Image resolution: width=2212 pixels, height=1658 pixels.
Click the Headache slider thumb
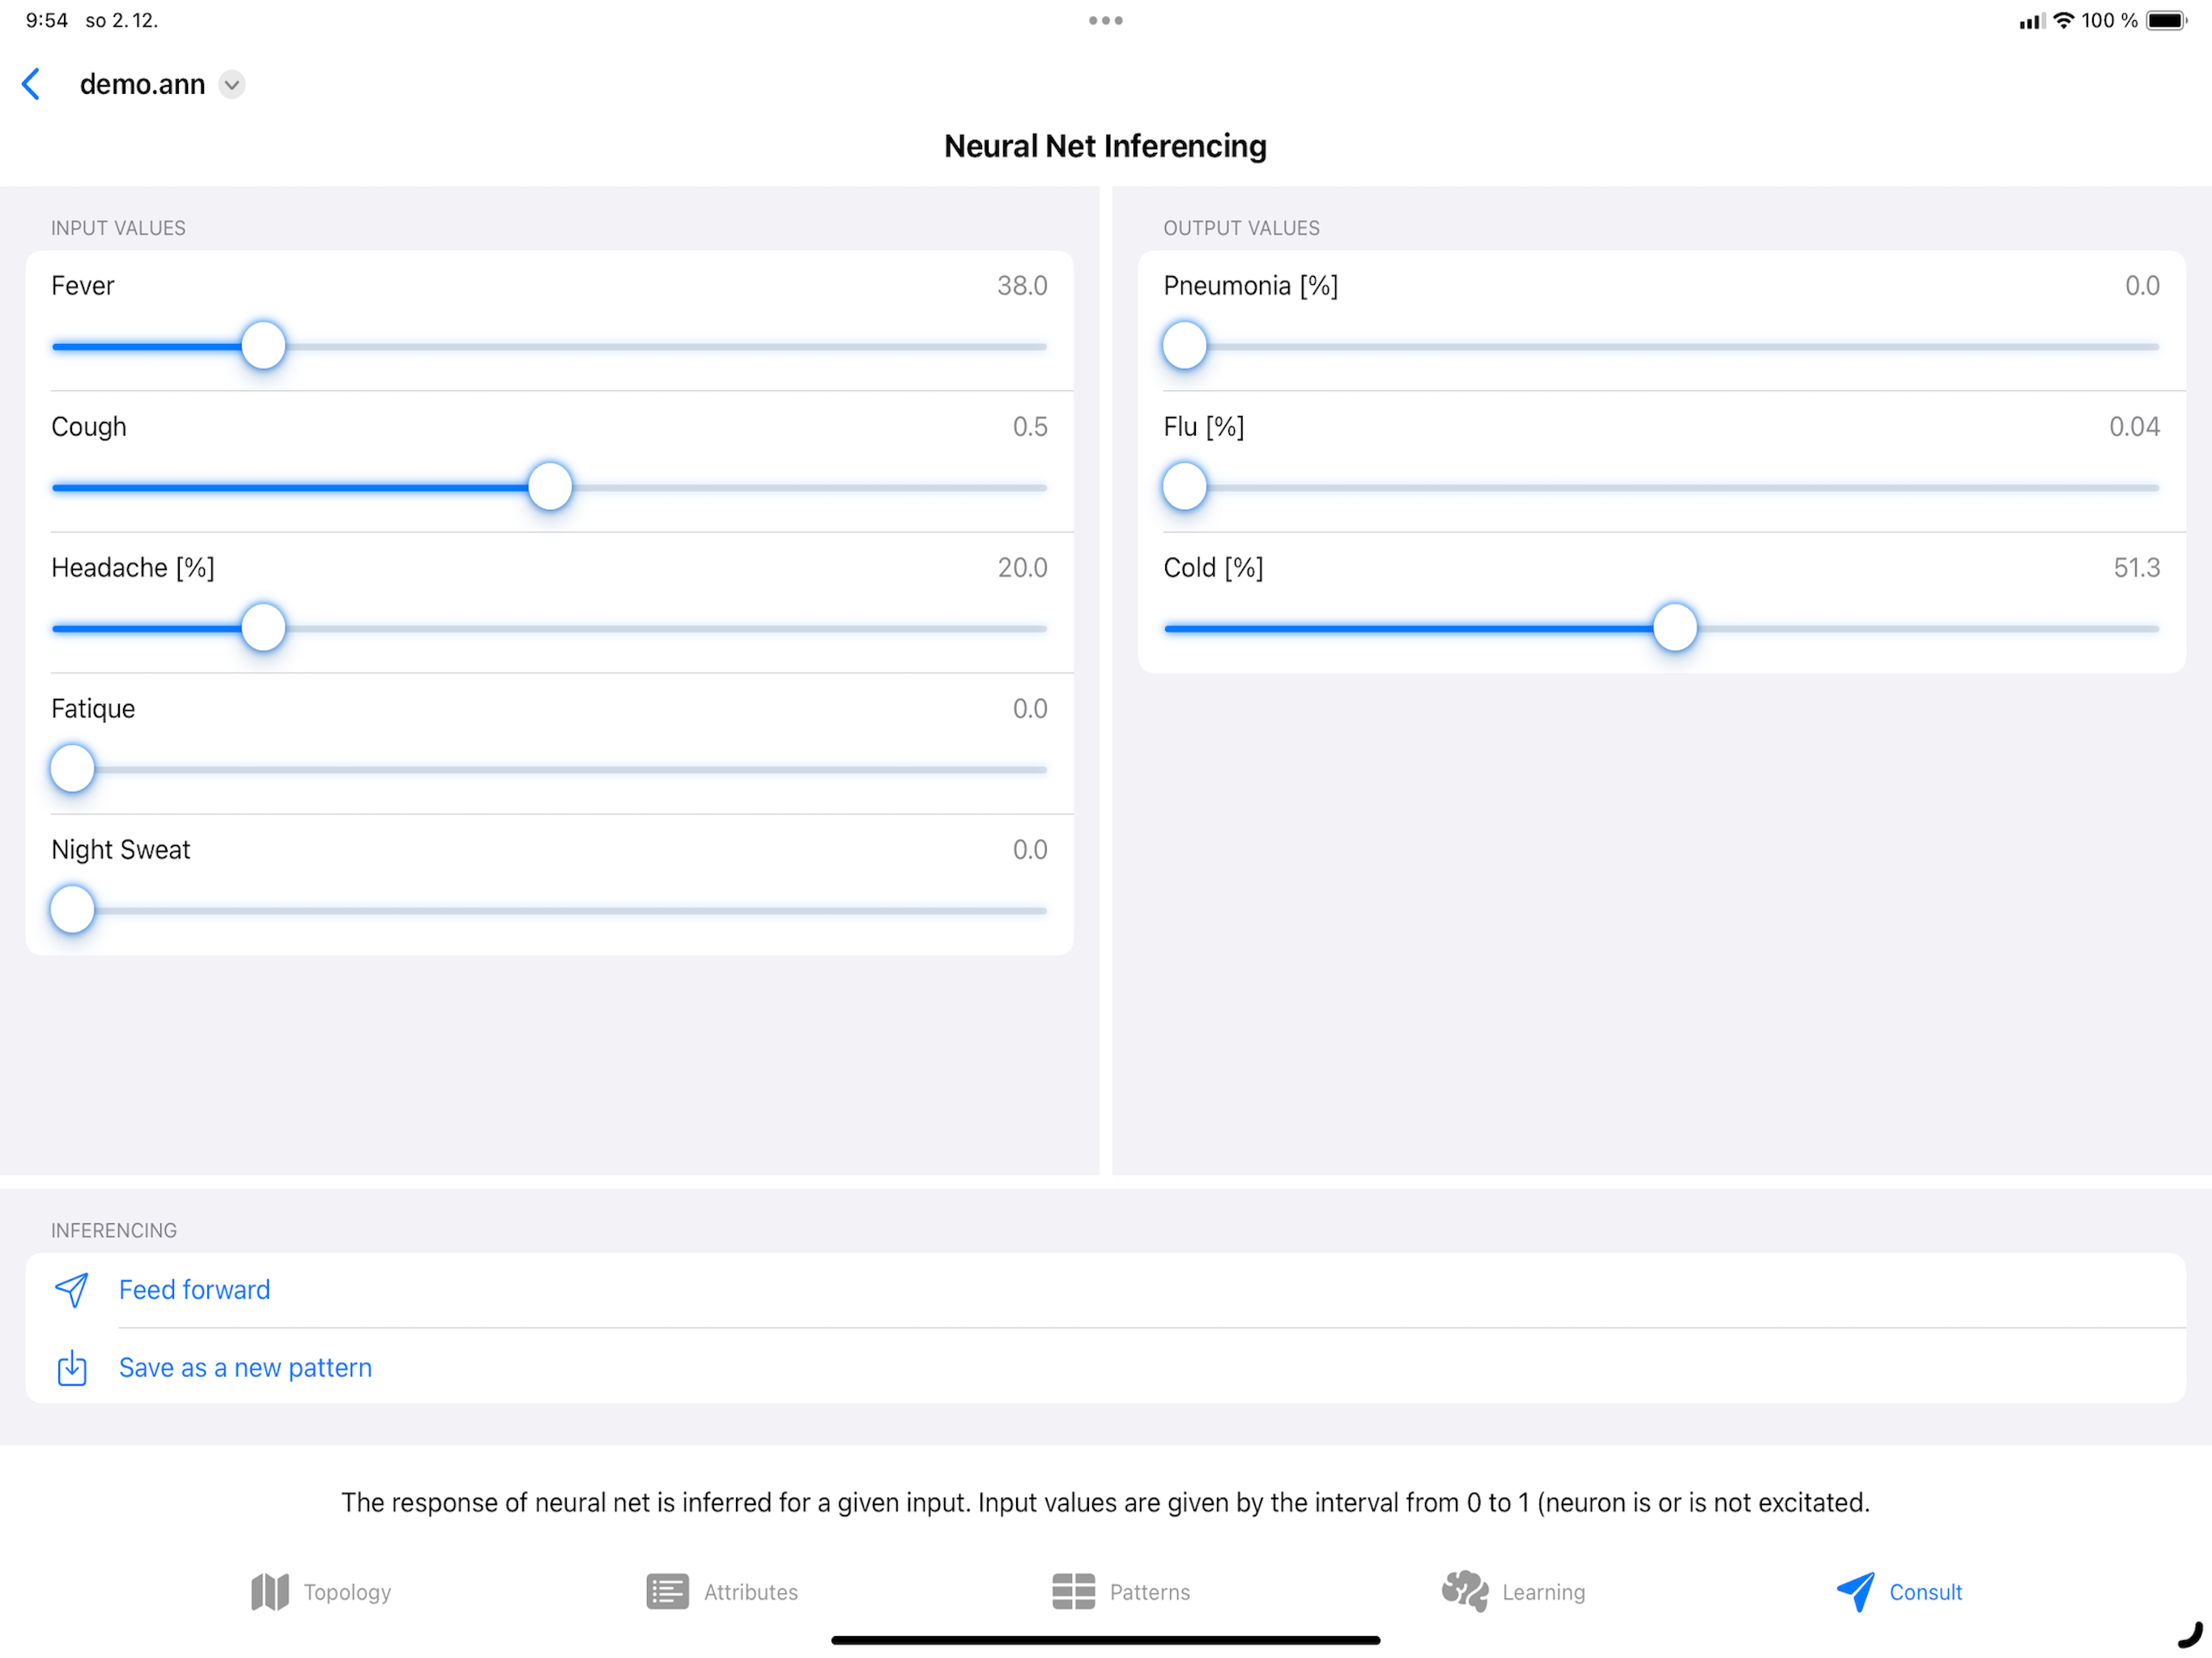click(x=263, y=628)
